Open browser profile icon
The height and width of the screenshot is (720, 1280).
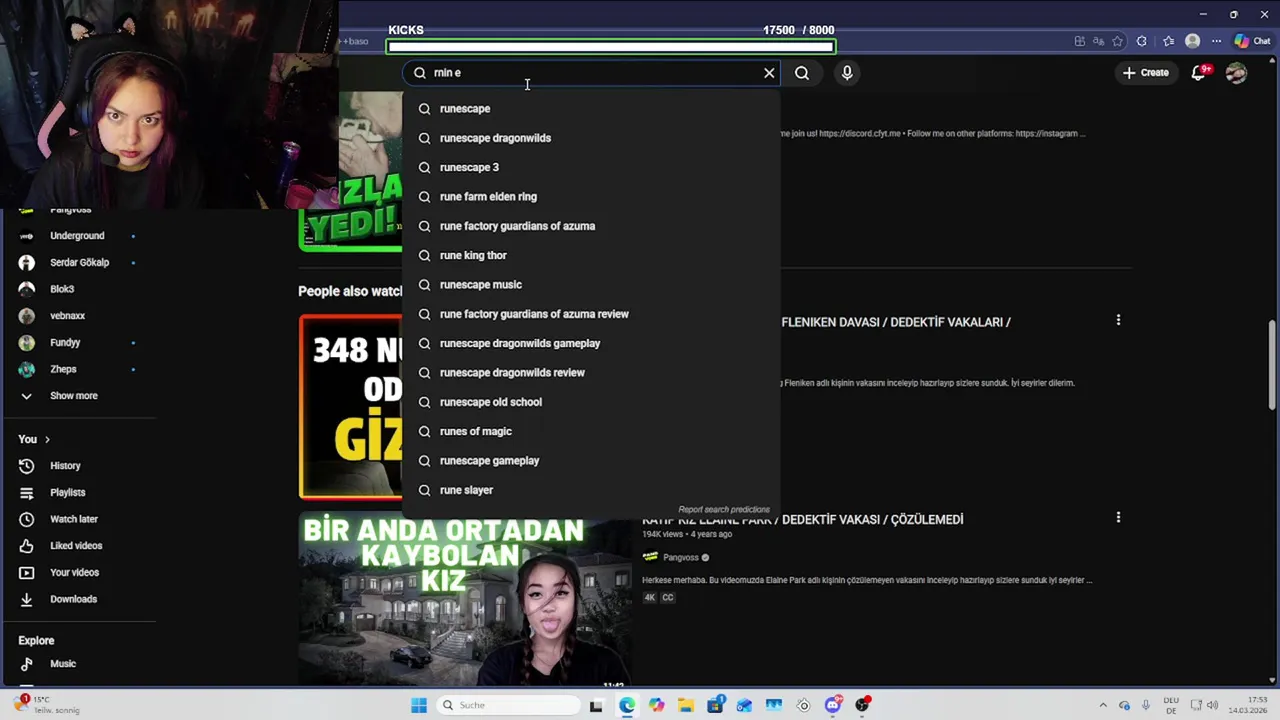click(1192, 41)
